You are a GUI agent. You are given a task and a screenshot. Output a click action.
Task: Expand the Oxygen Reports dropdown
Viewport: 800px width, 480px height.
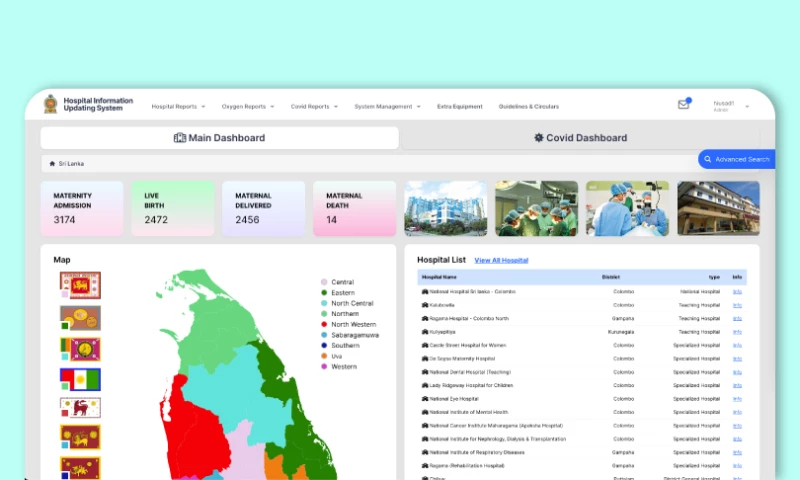coord(248,107)
